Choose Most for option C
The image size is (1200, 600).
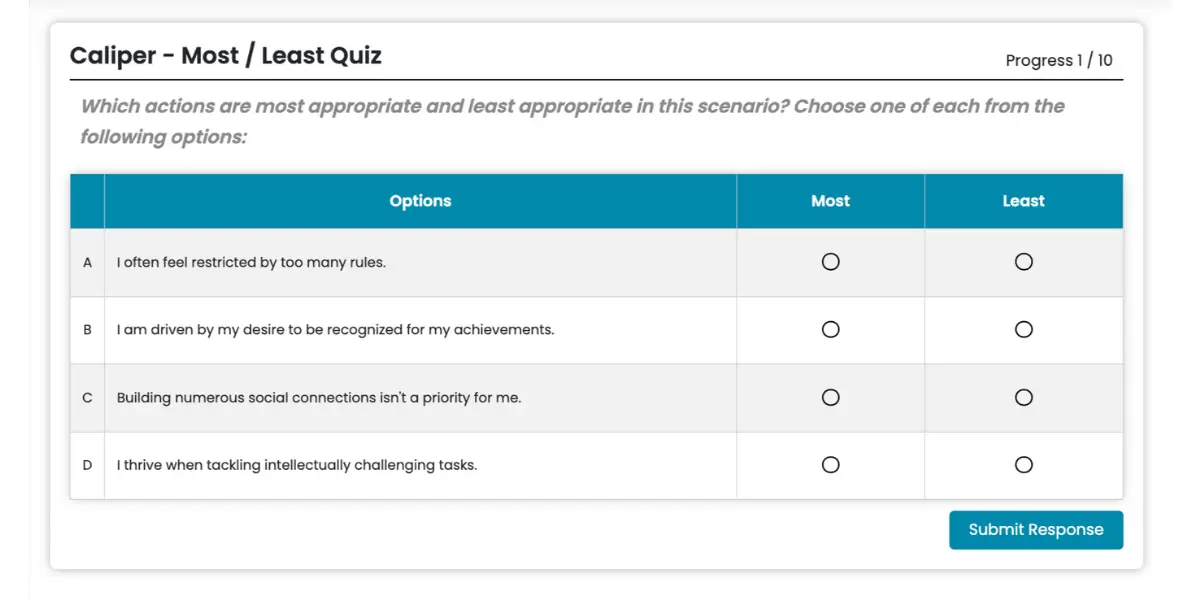(830, 397)
